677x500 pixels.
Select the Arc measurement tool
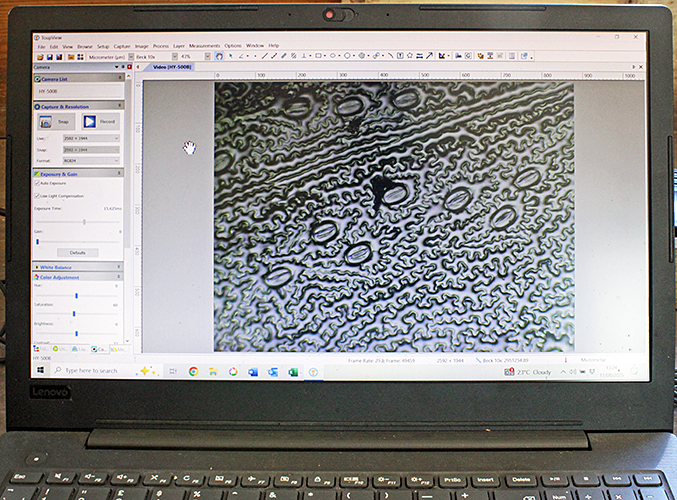pyautogui.click(x=390, y=56)
